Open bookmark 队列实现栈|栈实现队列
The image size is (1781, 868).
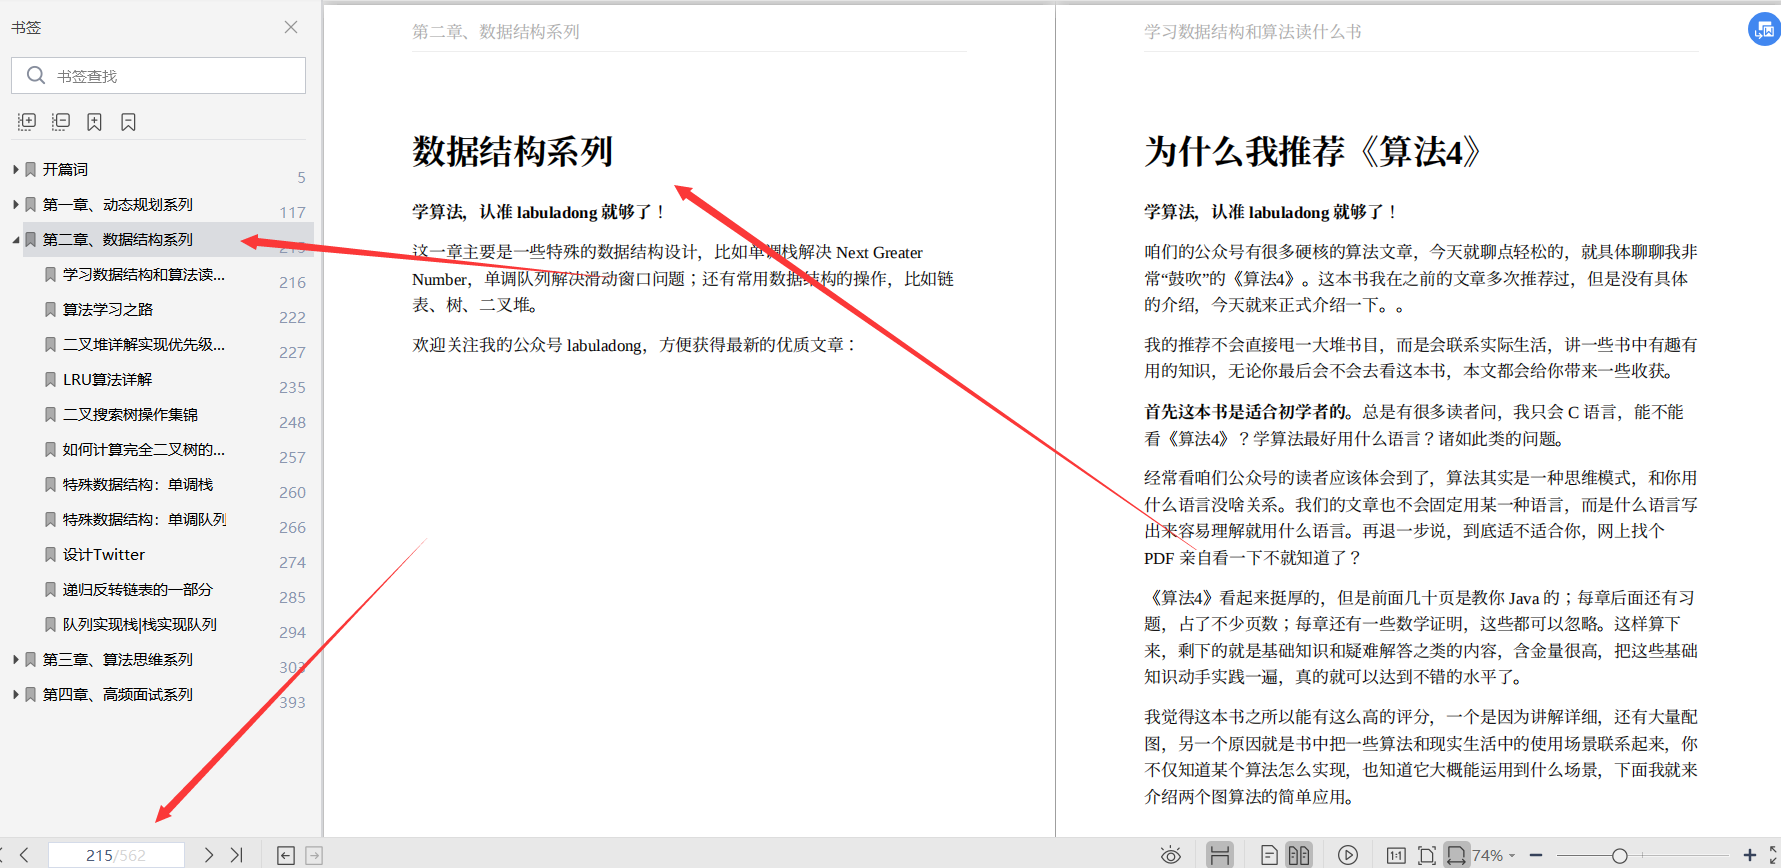click(140, 625)
